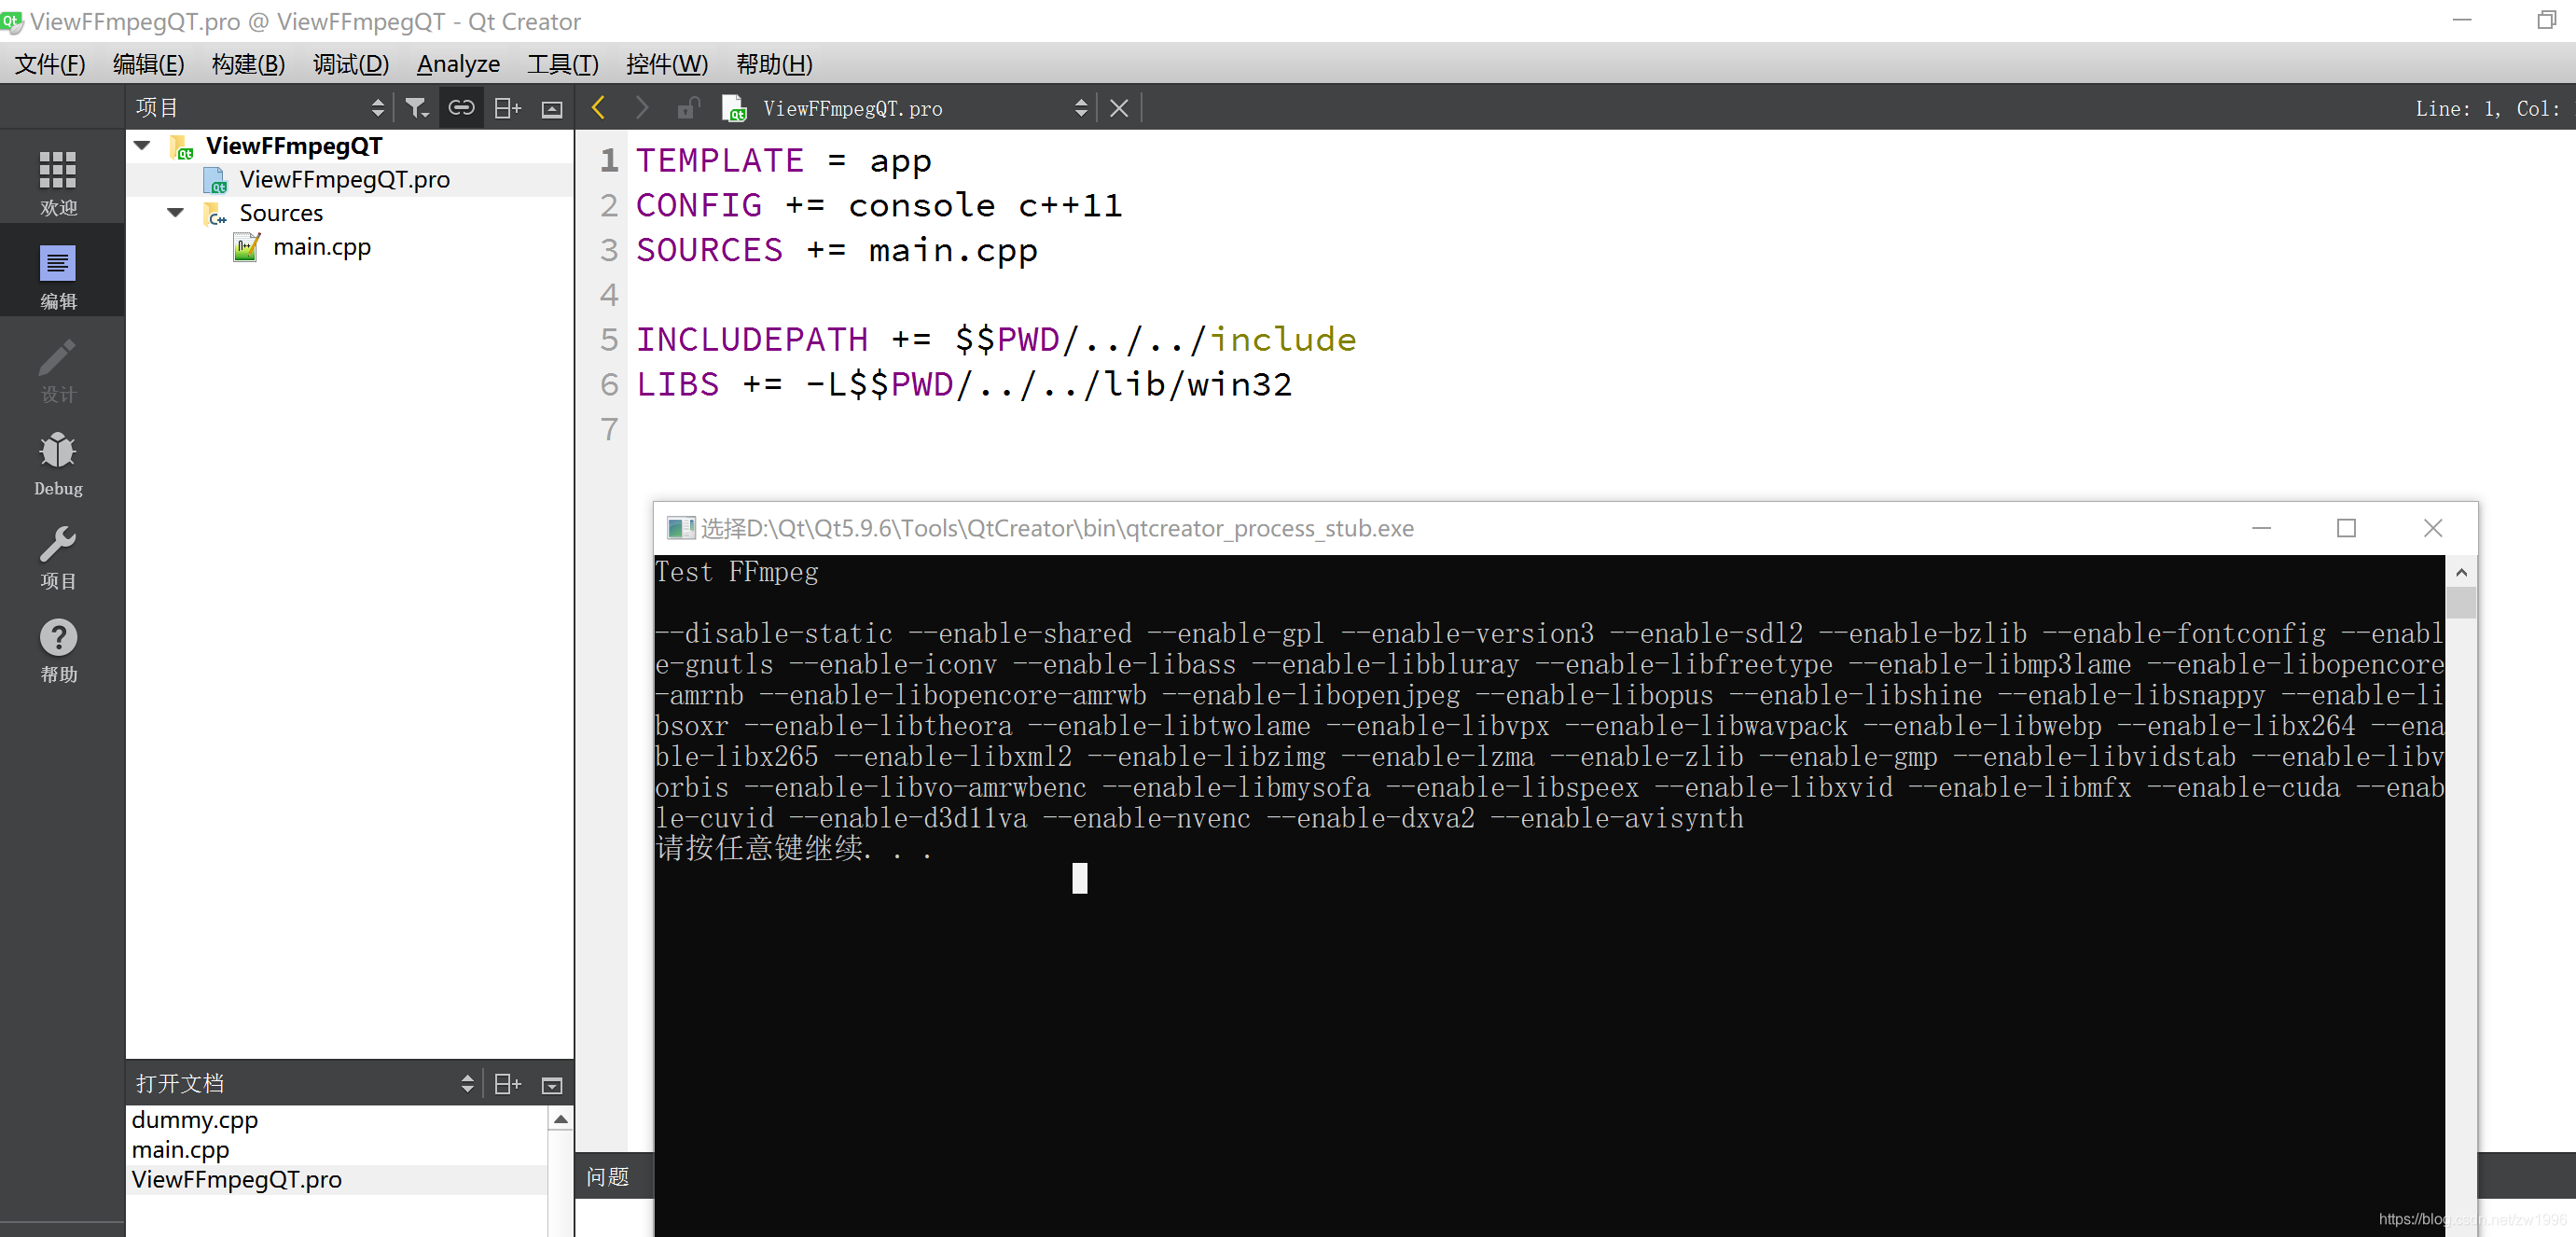Open the 构建(B) menu
This screenshot has width=2576, height=1237.
[248, 64]
